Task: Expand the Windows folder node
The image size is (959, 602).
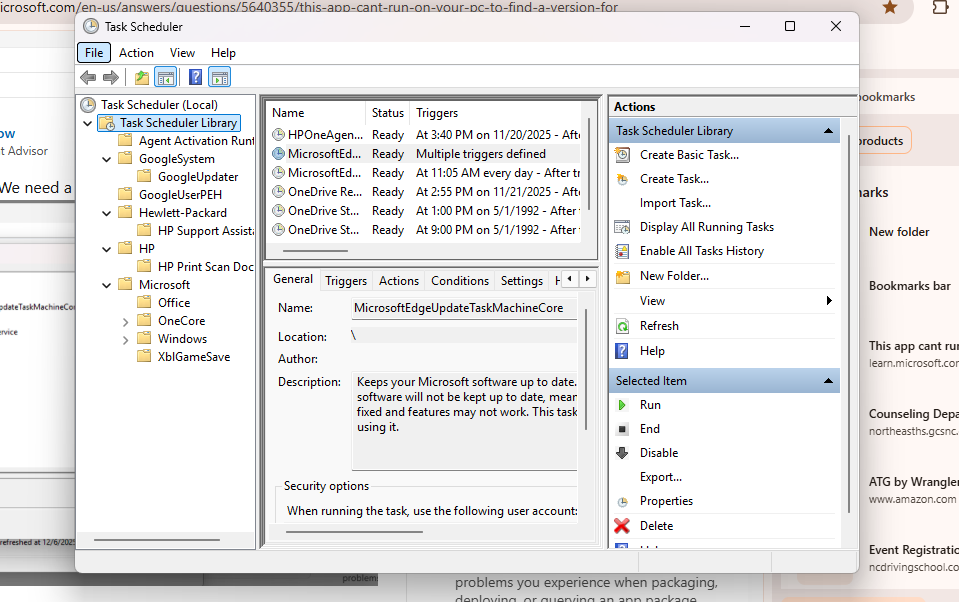Action: (125, 340)
